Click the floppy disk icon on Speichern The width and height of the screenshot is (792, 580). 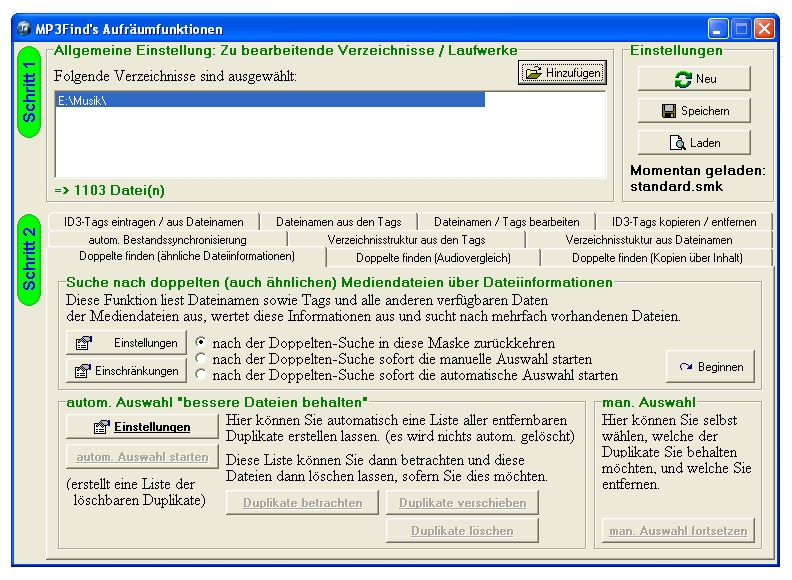(x=668, y=111)
